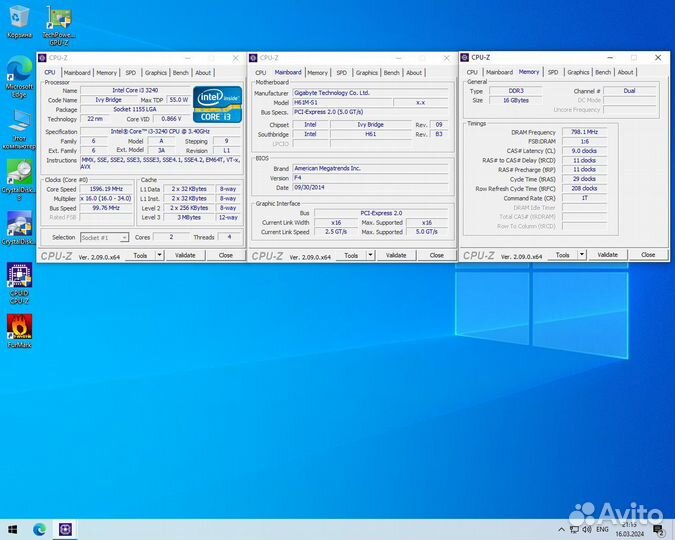Click the Specification value 'Intel Core i3-3240 CPU @ 3.40GHz'

pos(160,131)
